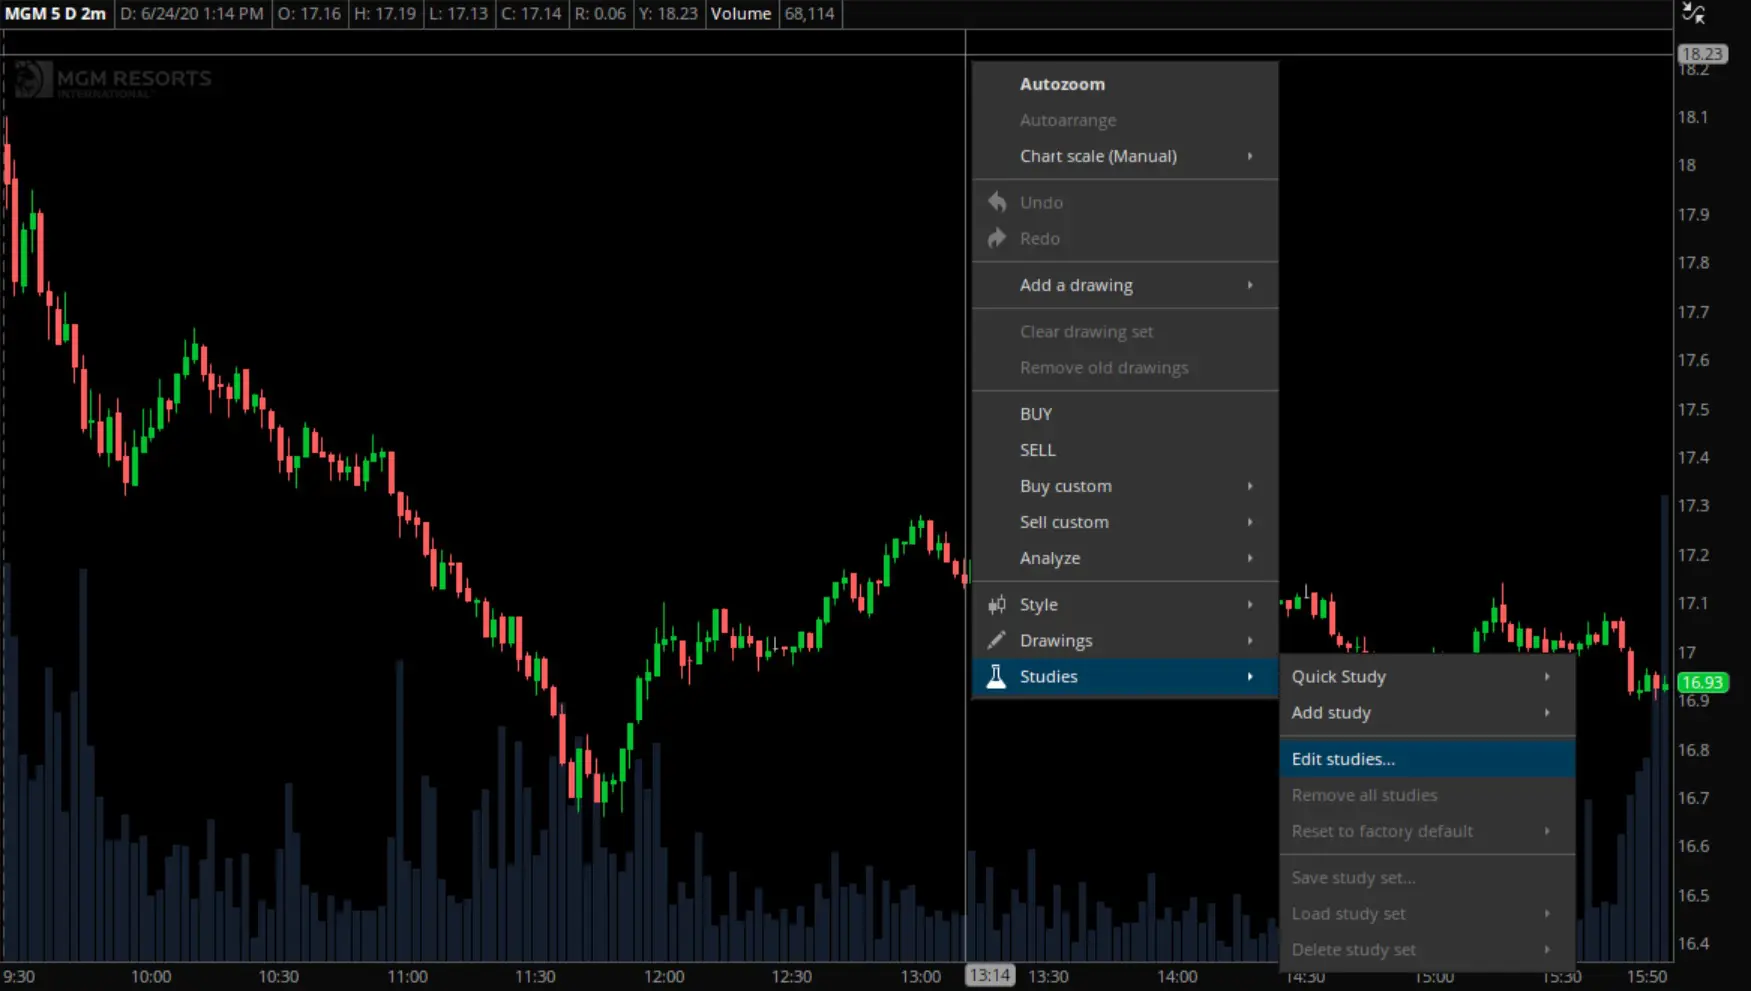This screenshot has height=991, width=1751.
Task: Click the Remove all studies entry
Action: pyautogui.click(x=1427, y=795)
